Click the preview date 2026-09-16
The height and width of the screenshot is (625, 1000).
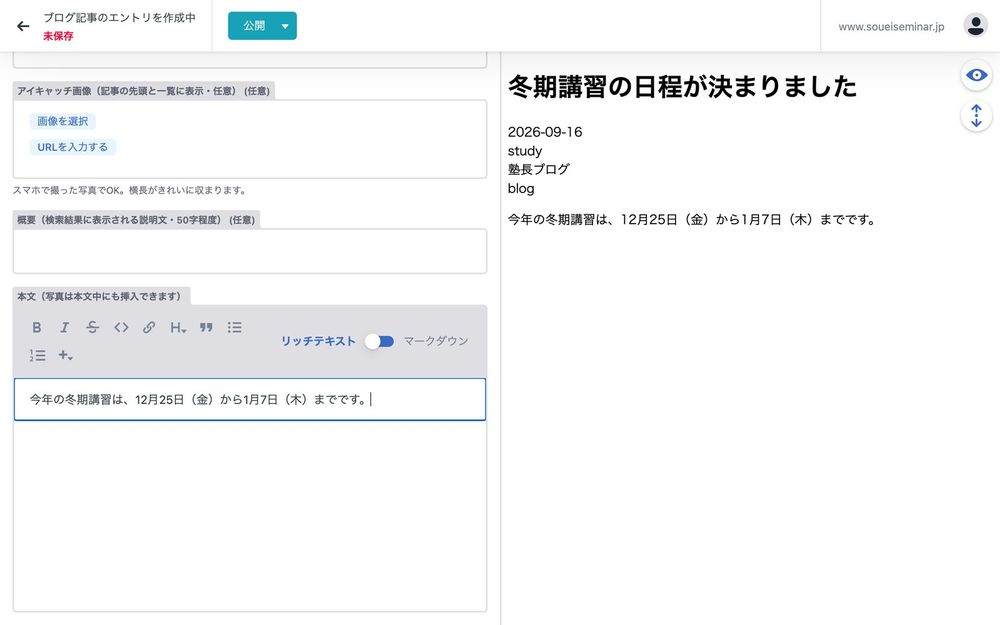[545, 132]
